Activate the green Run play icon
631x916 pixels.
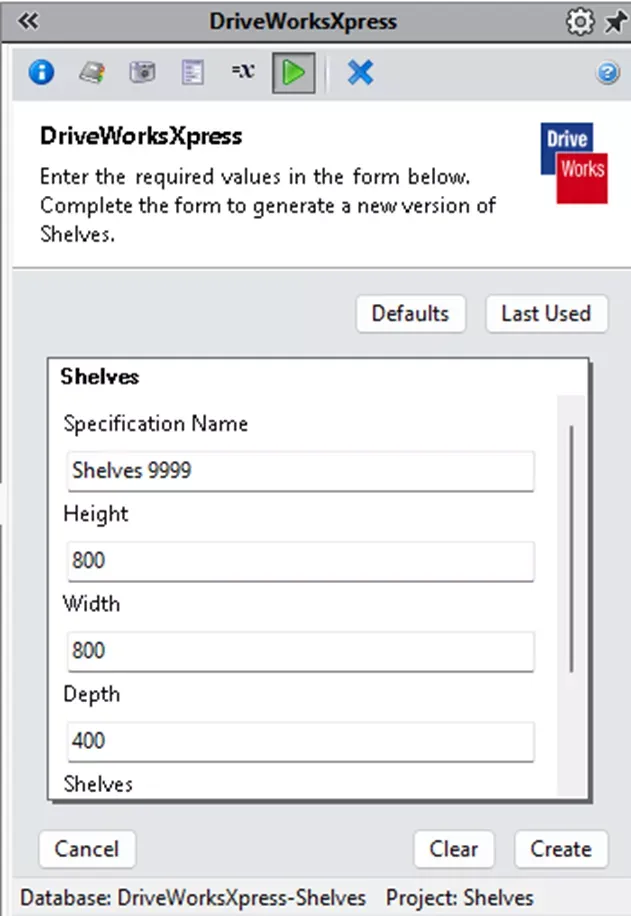pos(293,73)
